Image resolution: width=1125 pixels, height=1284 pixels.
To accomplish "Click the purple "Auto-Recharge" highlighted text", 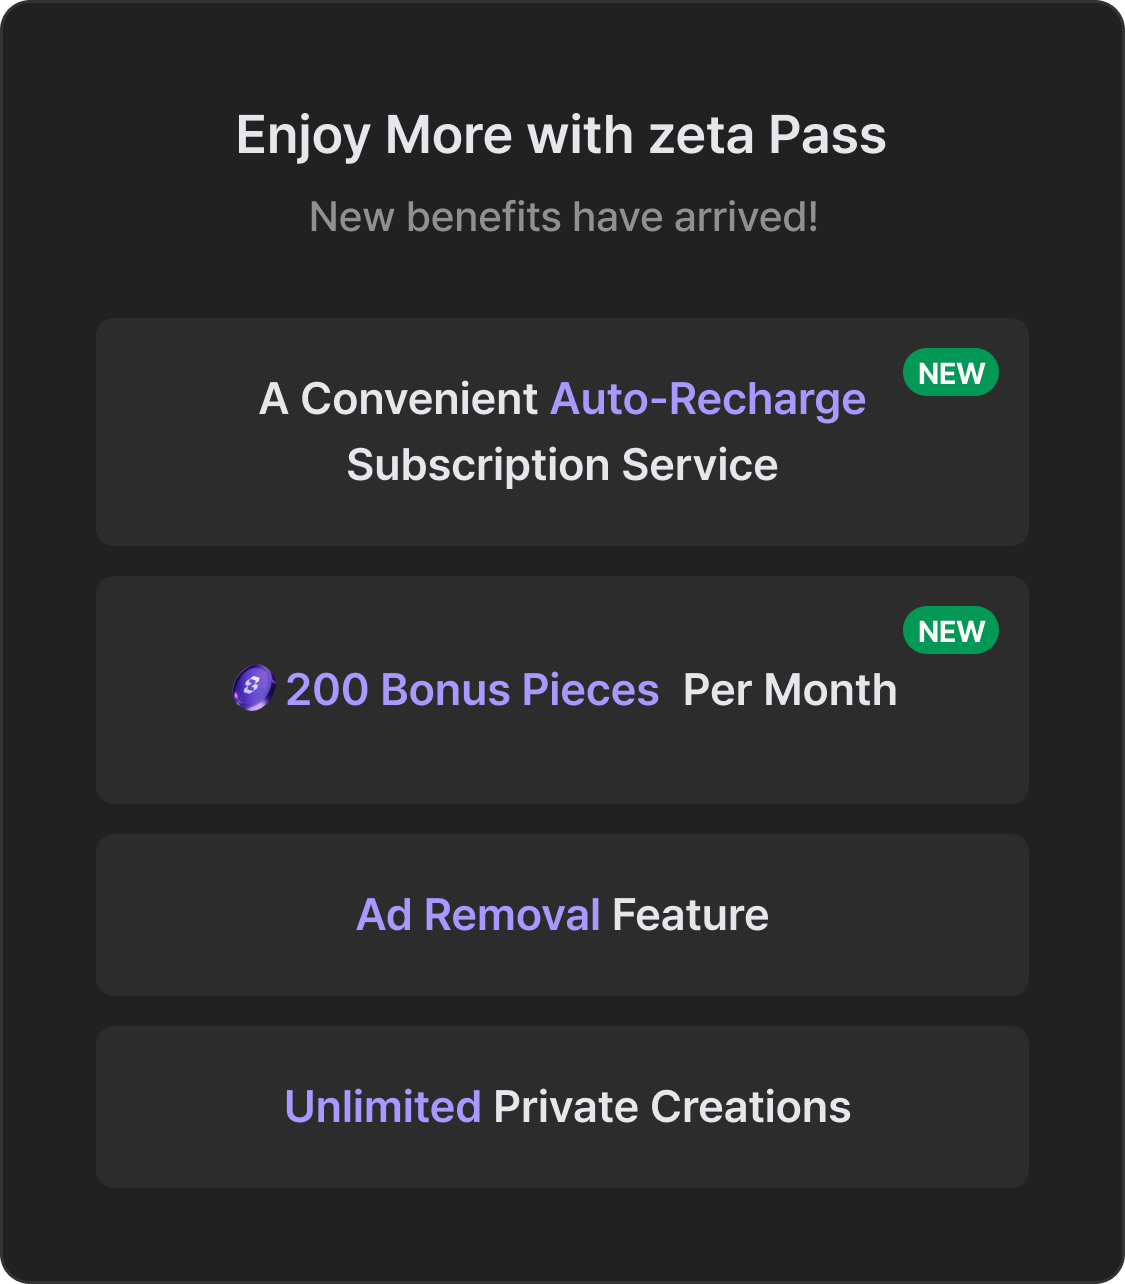I will click(x=708, y=399).
